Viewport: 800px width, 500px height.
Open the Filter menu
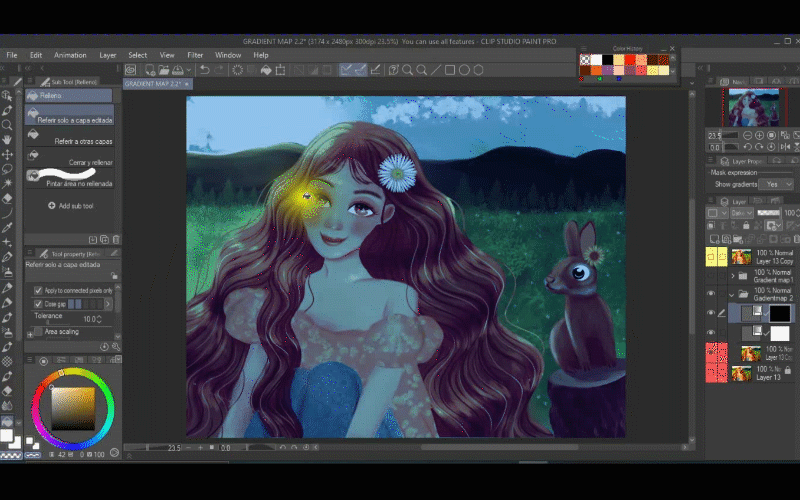195,55
